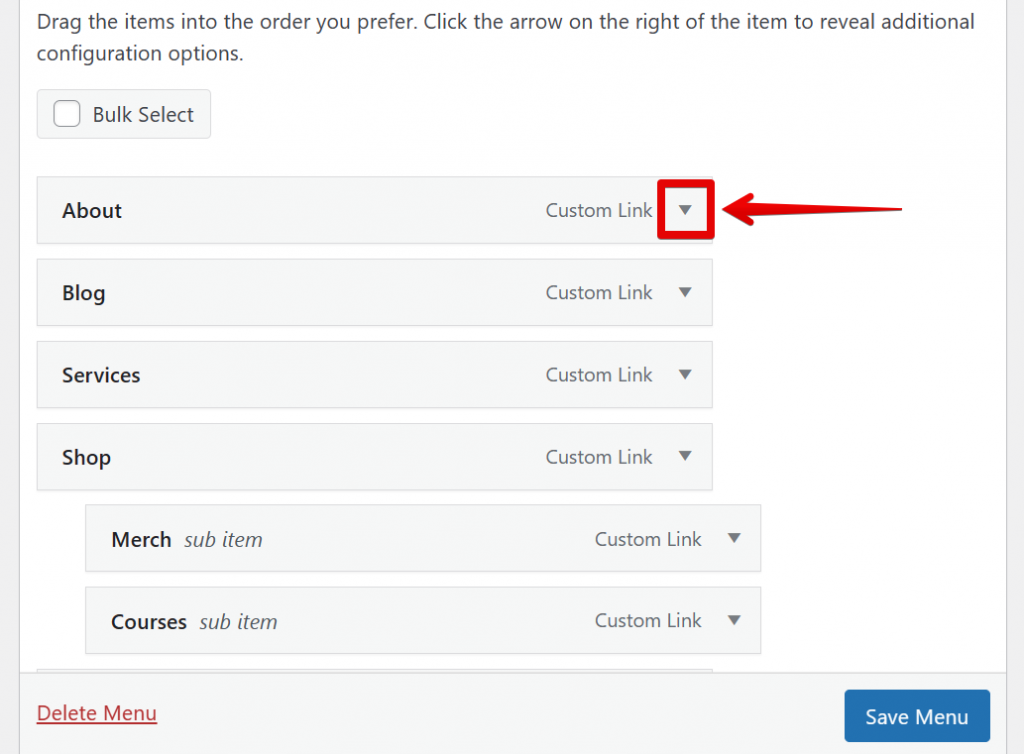This screenshot has height=754, width=1024.
Task: Click Custom Link text on the Shop item
Action: (x=598, y=456)
